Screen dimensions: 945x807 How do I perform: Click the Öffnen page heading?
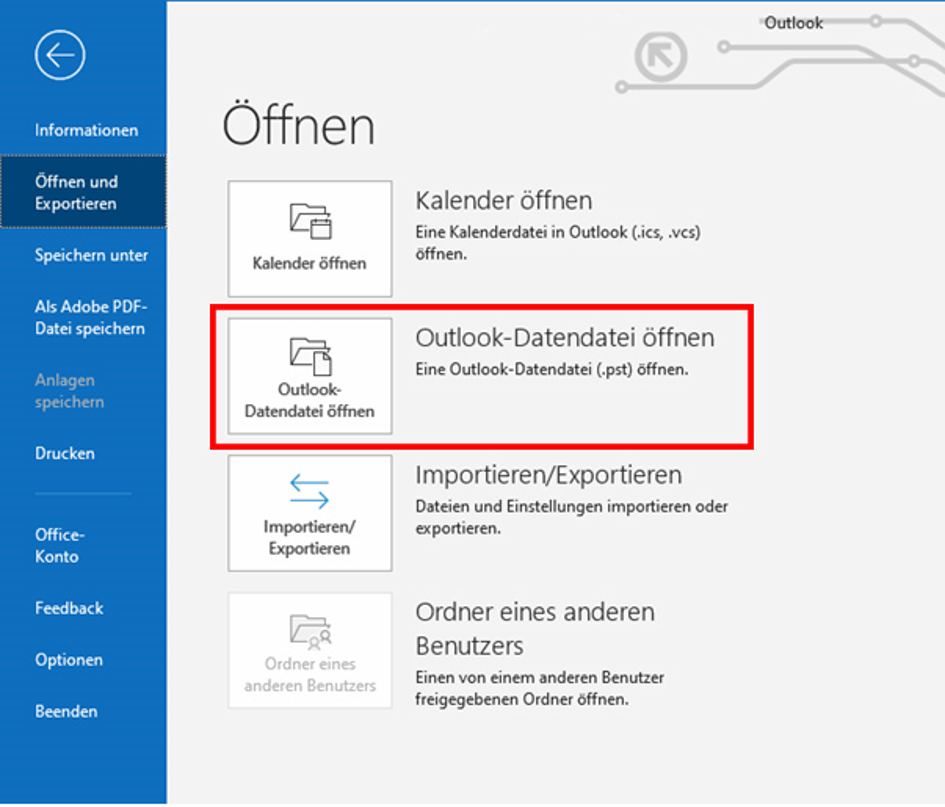tap(298, 124)
